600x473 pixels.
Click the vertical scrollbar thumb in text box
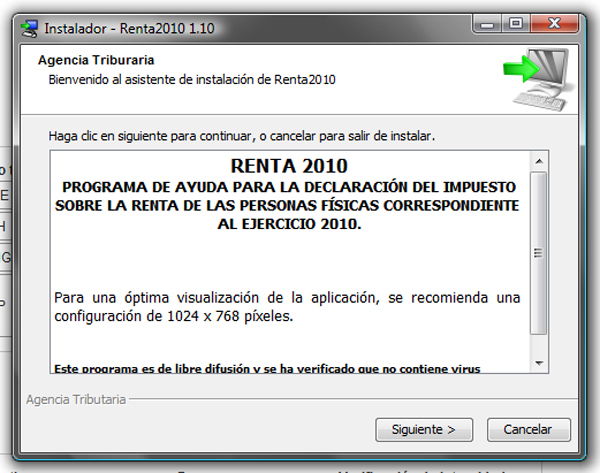[x=538, y=253]
